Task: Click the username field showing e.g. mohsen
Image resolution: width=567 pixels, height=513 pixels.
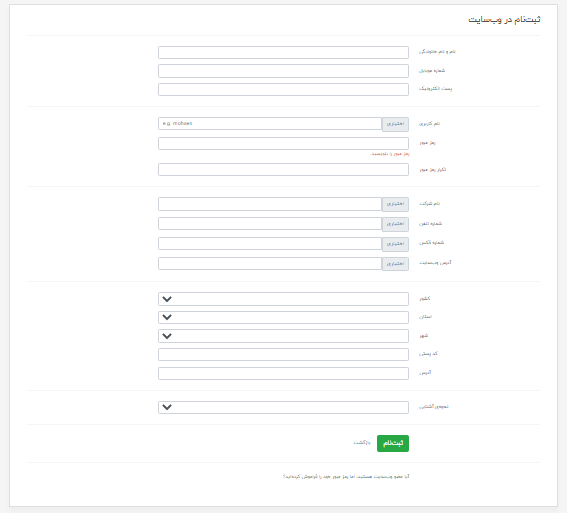Action: click(270, 124)
